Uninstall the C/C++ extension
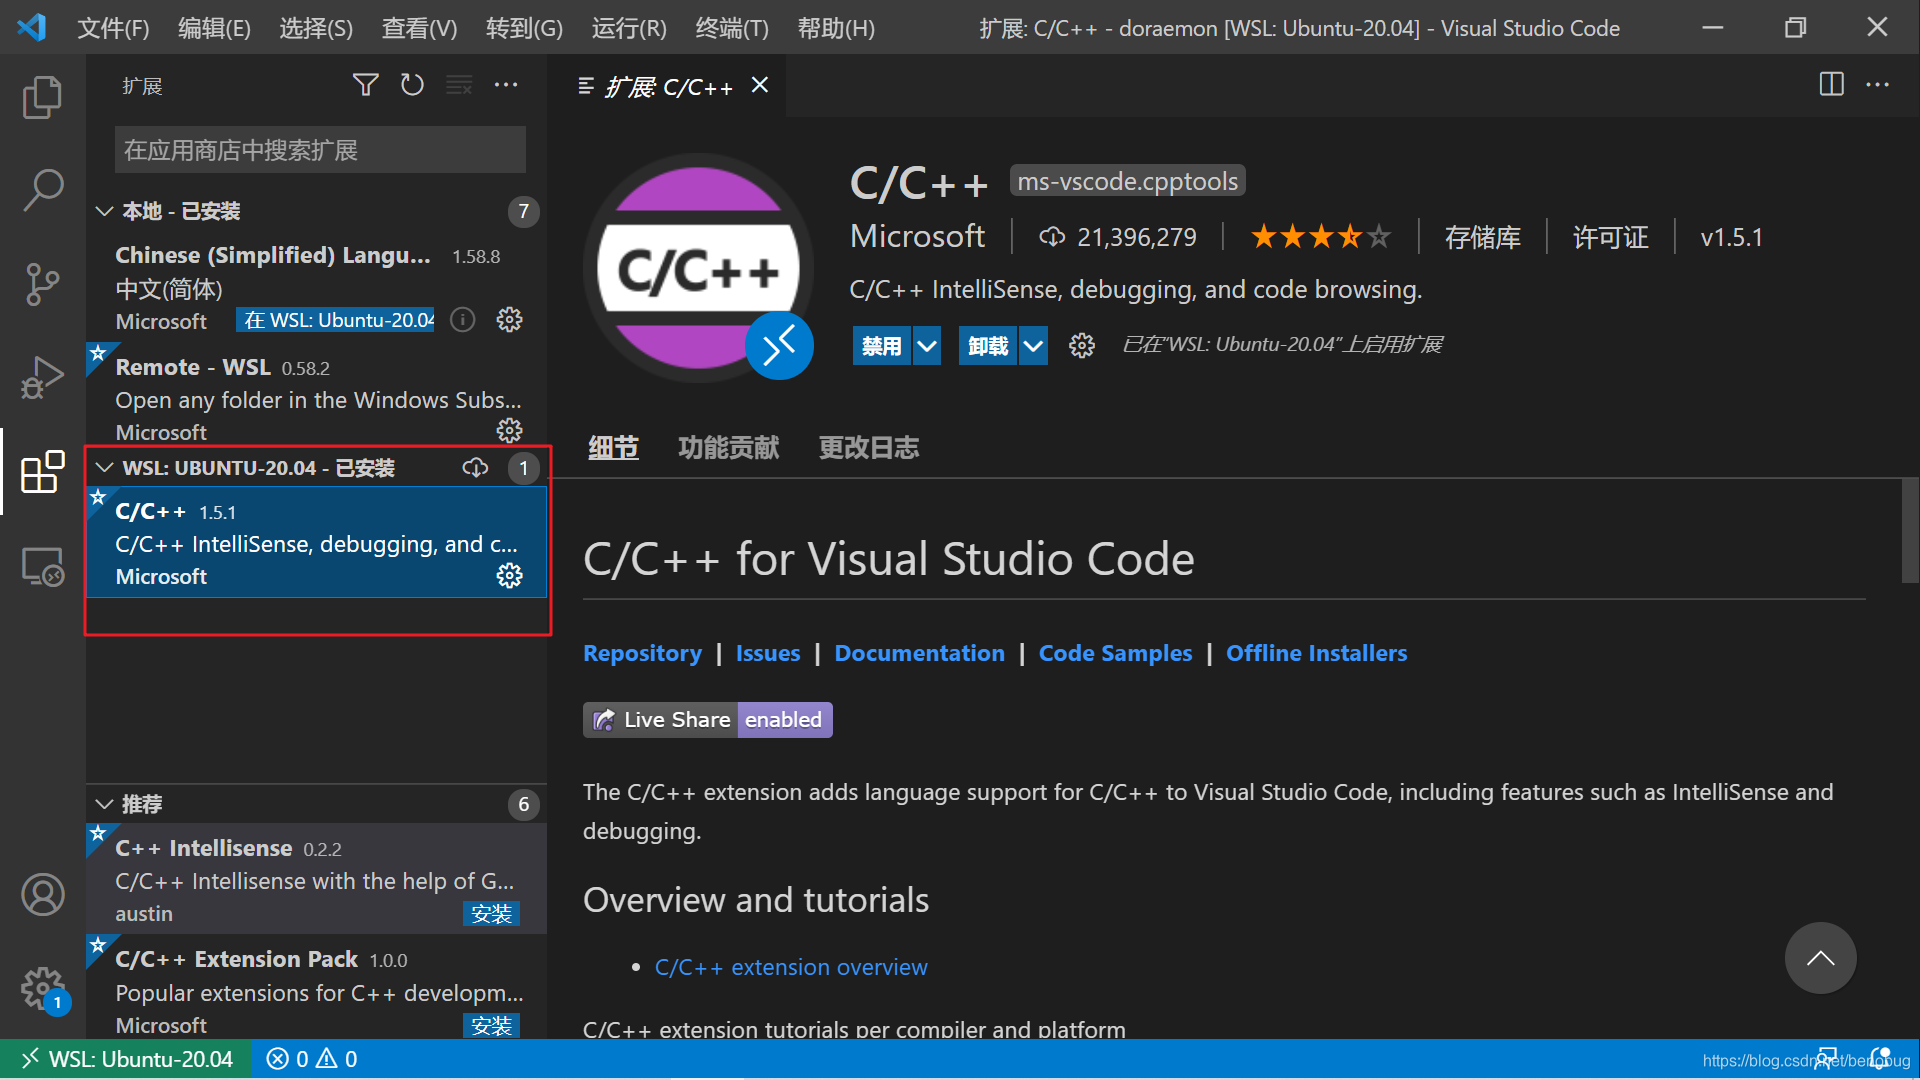This screenshot has height=1080, width=1920. click(x=988, y=346)
